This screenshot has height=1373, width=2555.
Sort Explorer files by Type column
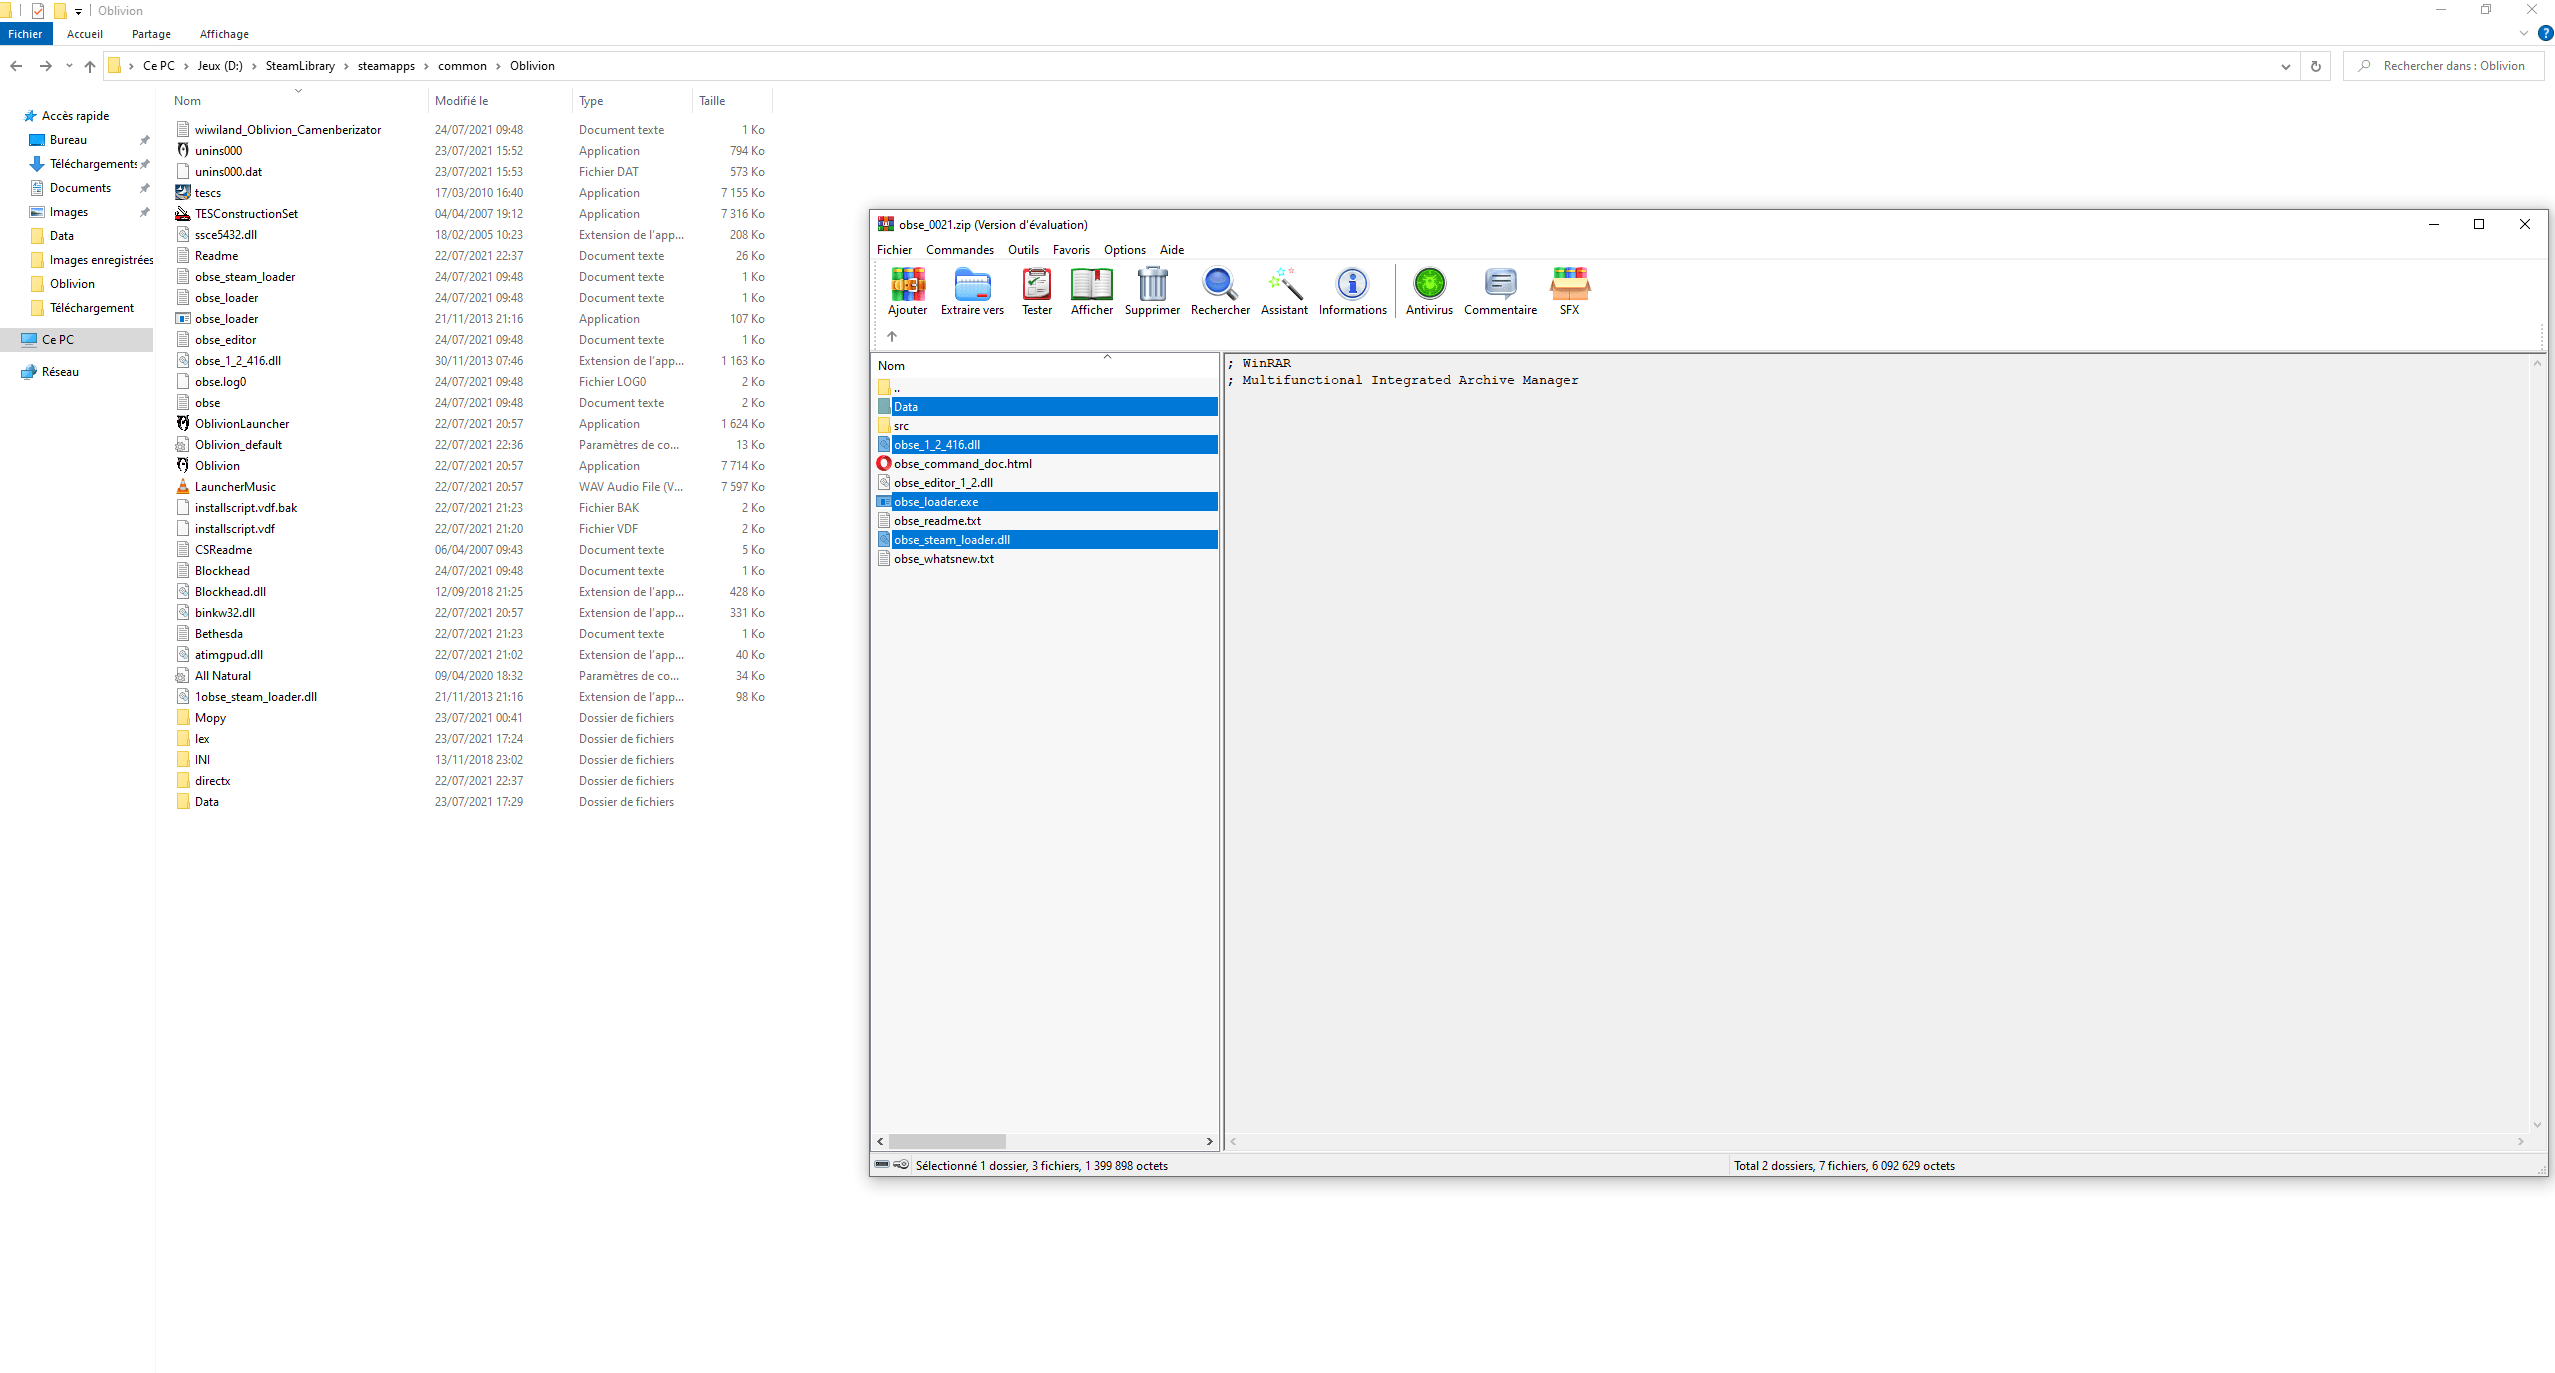[632, 101]
